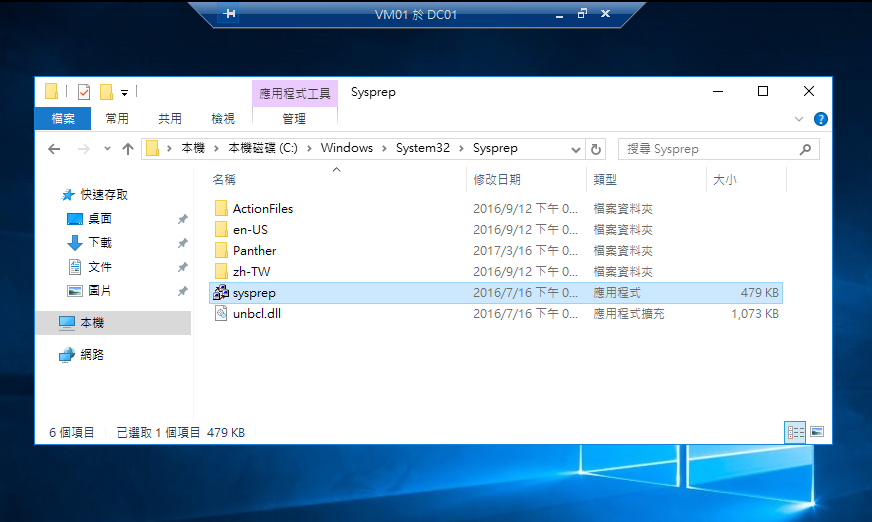Select 圖片 in the navigation pane
872x522 pixels.
tap(100, 291)
